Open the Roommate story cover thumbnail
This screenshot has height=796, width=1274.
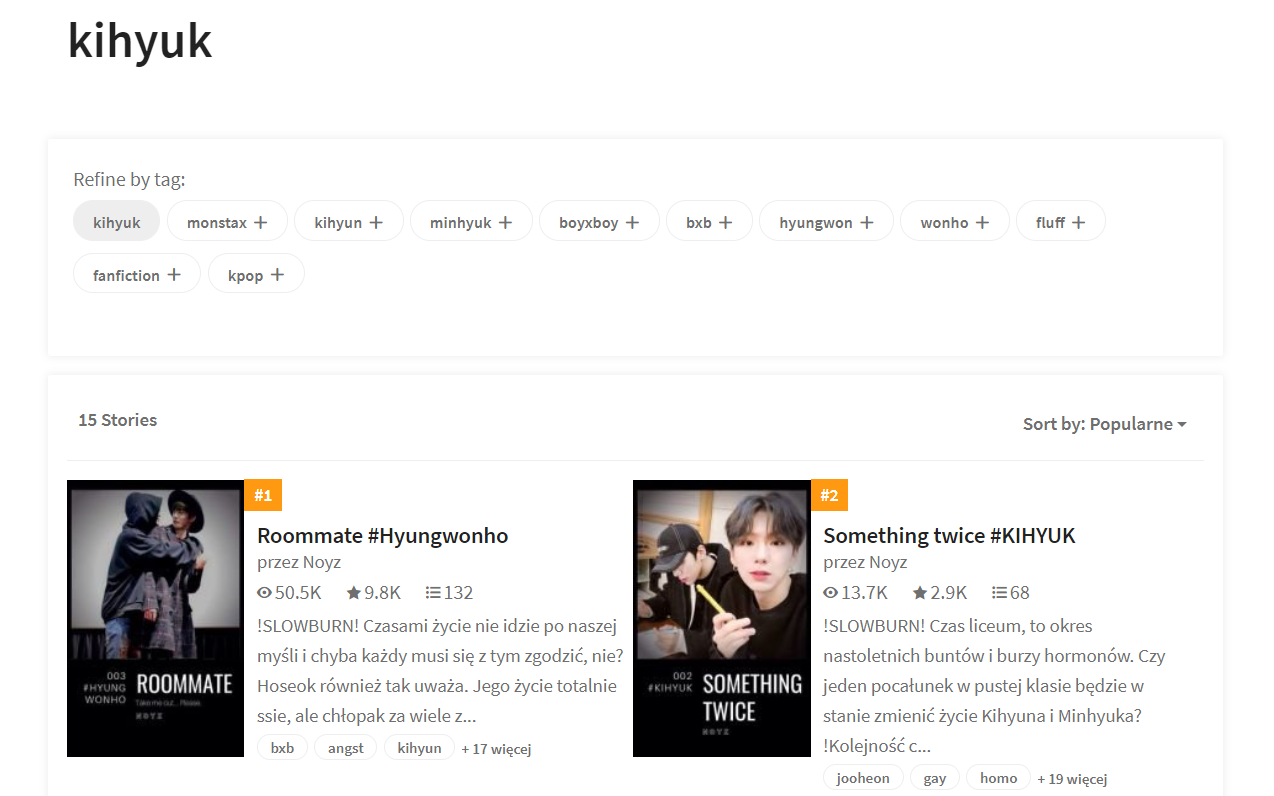click(155, 618)
